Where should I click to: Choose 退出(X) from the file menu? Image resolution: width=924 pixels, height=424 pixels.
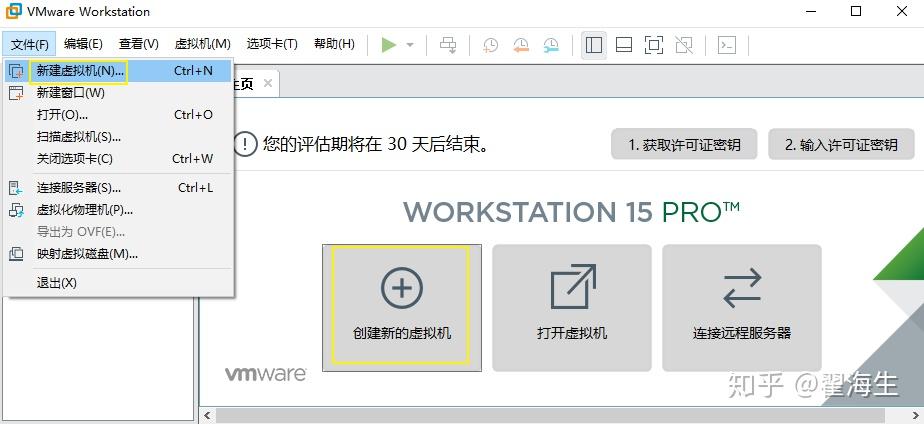point(118,283)
